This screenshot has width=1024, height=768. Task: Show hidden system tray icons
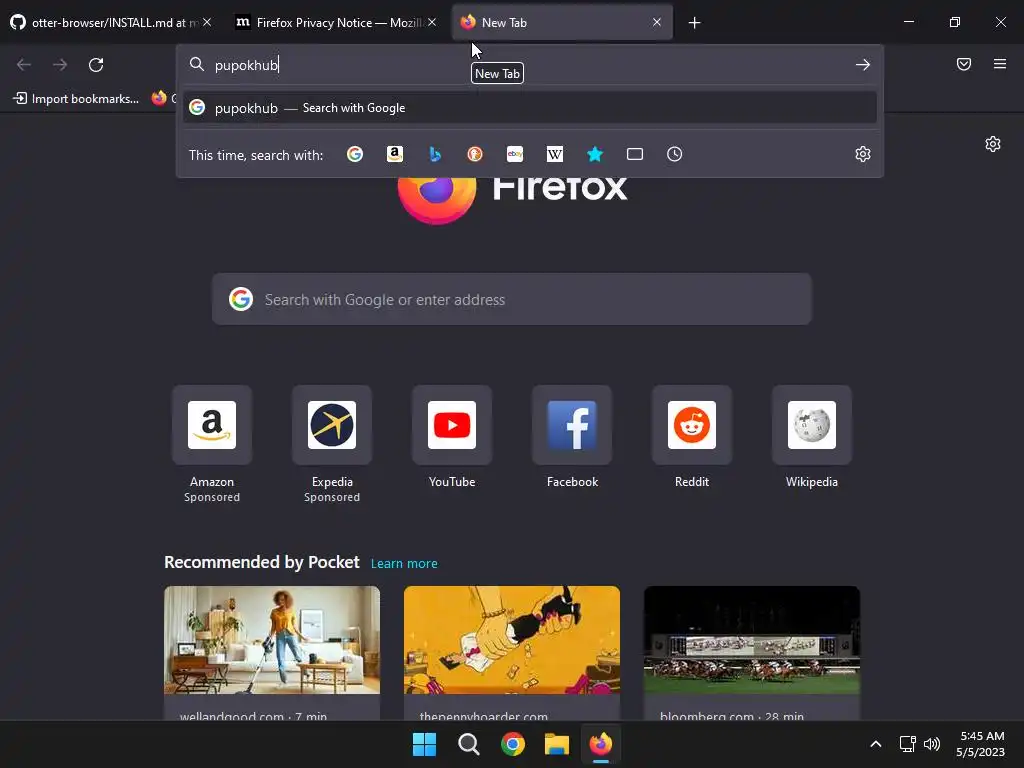point(876,744)
